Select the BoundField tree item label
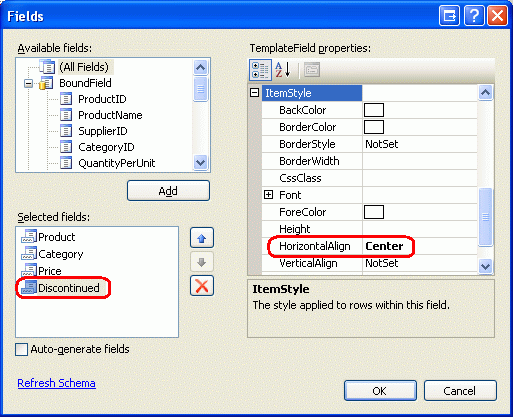This screenshot has width=513, height=417. click(x=85, y=83)
